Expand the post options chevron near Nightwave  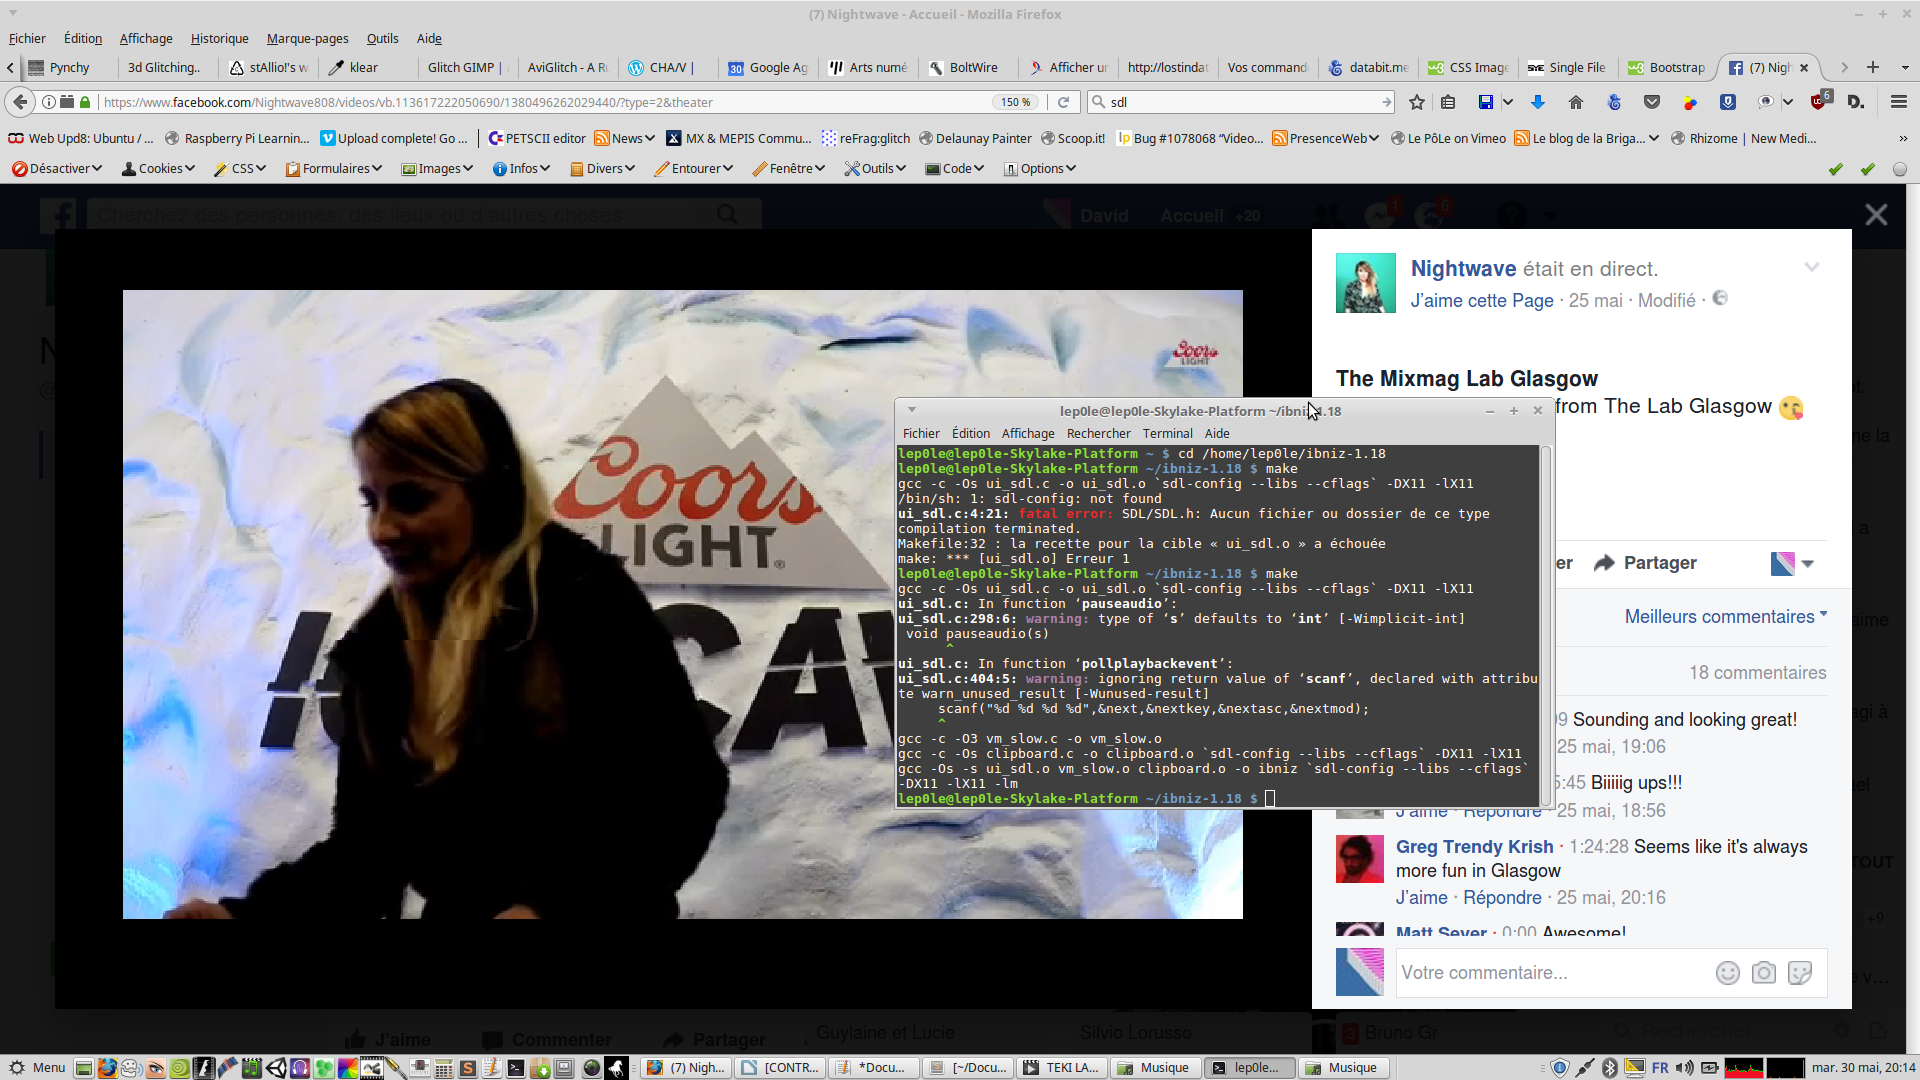pyautogui.click(x=1811, y=267)
